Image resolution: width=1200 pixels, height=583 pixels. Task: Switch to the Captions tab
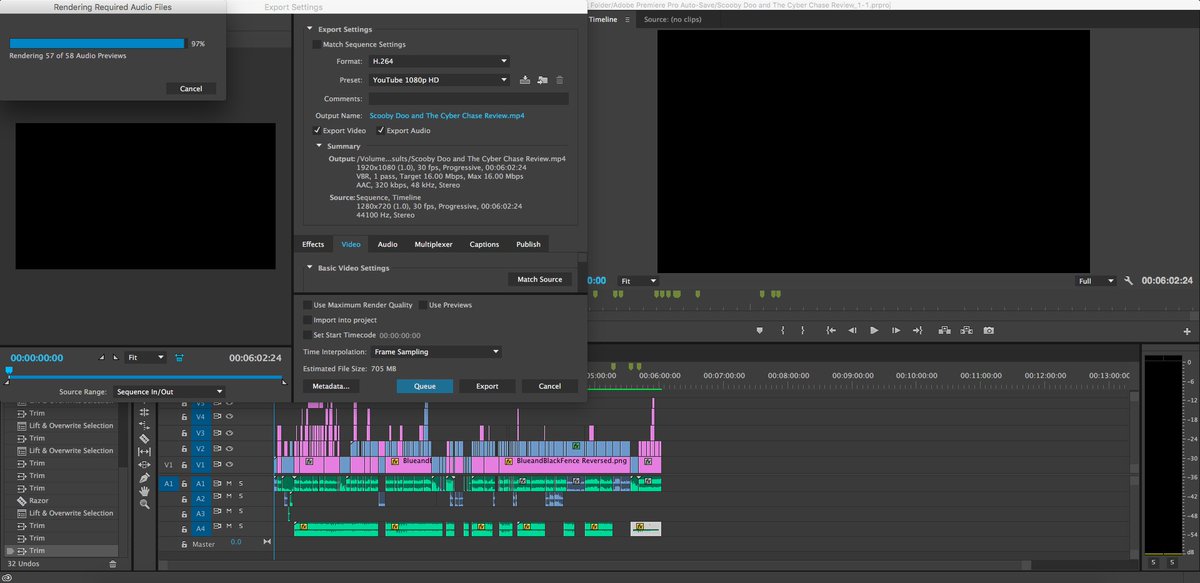[x=484, y=244]
